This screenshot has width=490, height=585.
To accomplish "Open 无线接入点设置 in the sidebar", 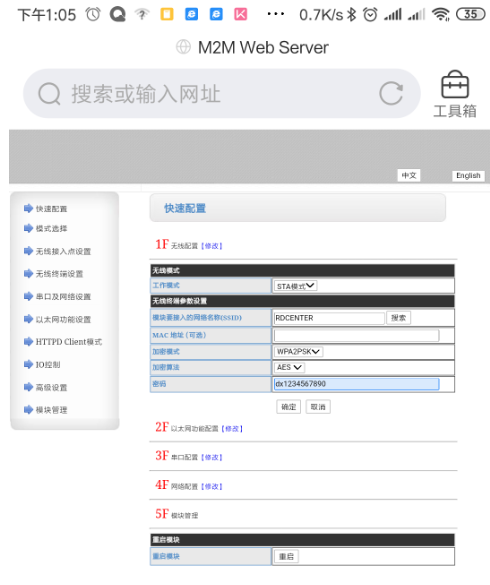I will tap(63, 251).
